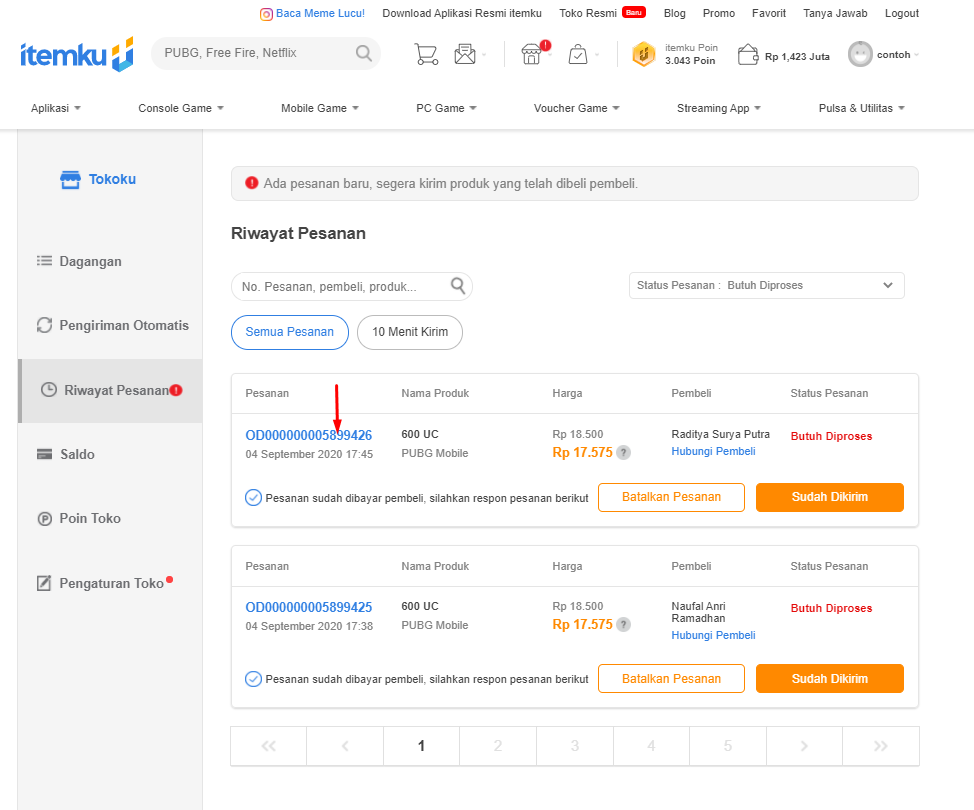Open Saldo in the sidebar

77,454
